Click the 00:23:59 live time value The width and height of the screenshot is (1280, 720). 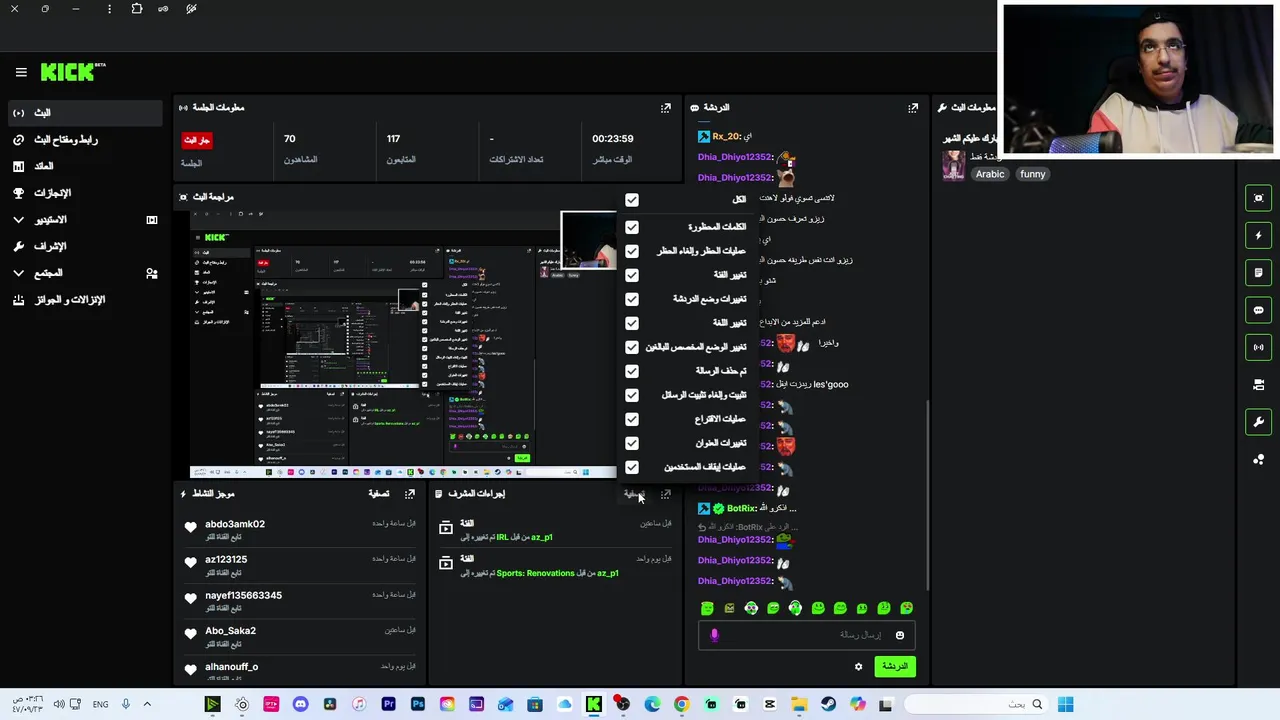click(612, 139)
